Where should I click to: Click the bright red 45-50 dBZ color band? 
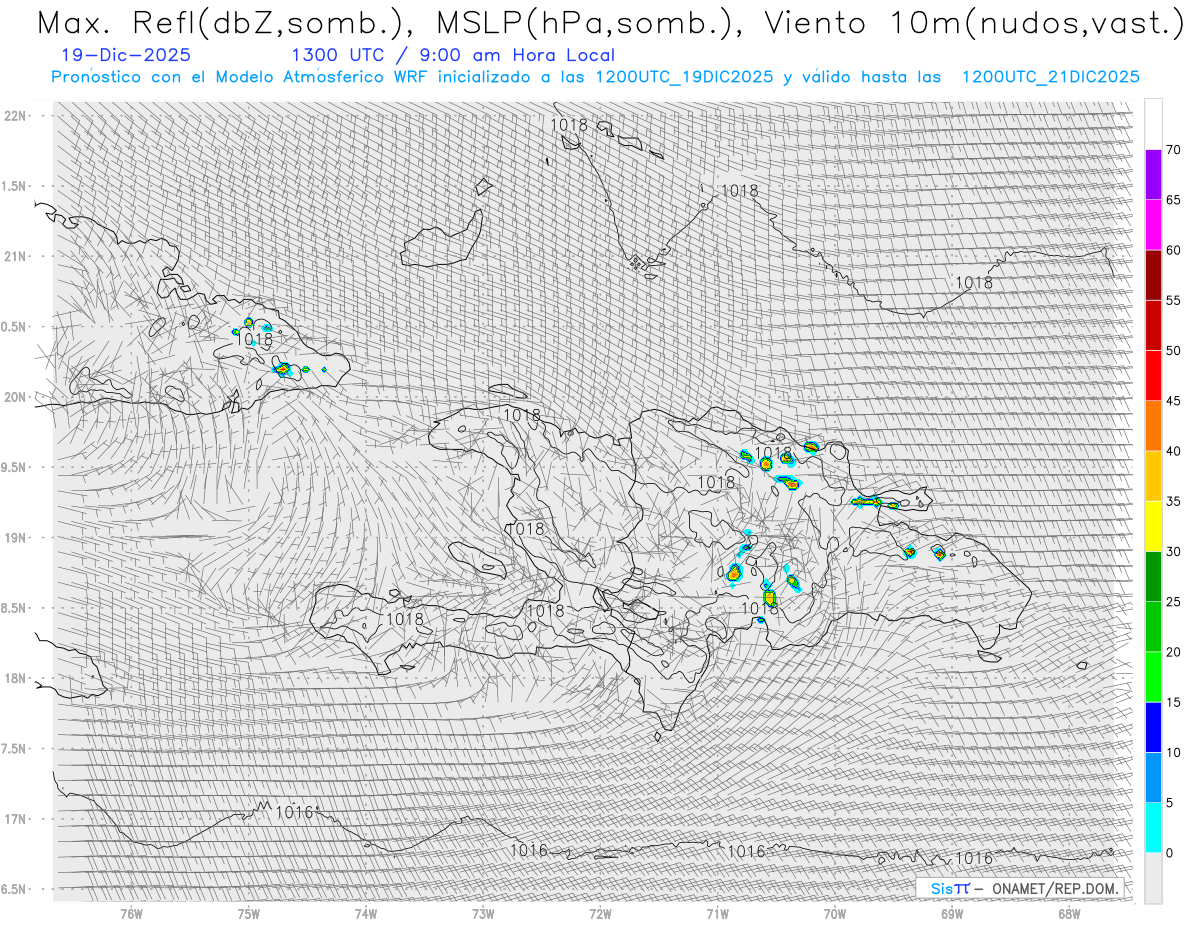coord(1153,376)
